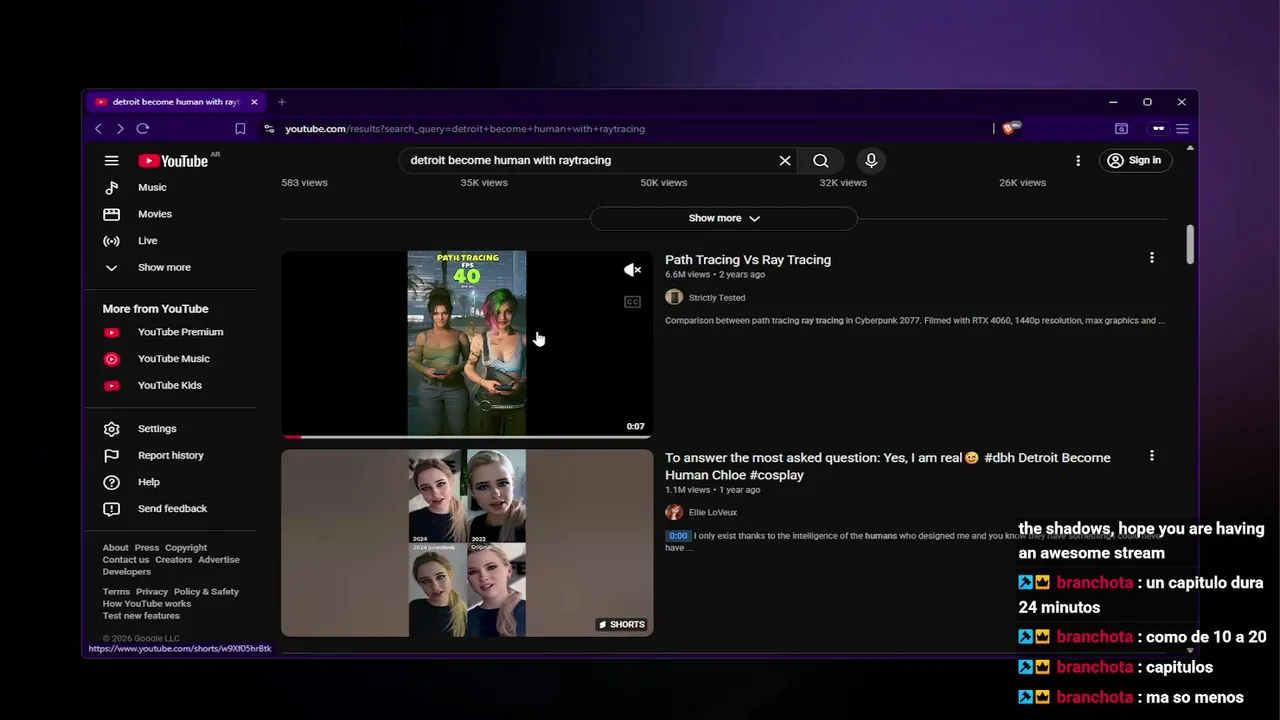Open YouTube Premium link
This screenshot has width=1280, height=720.
pyautogui.click(x=180, y=332)
